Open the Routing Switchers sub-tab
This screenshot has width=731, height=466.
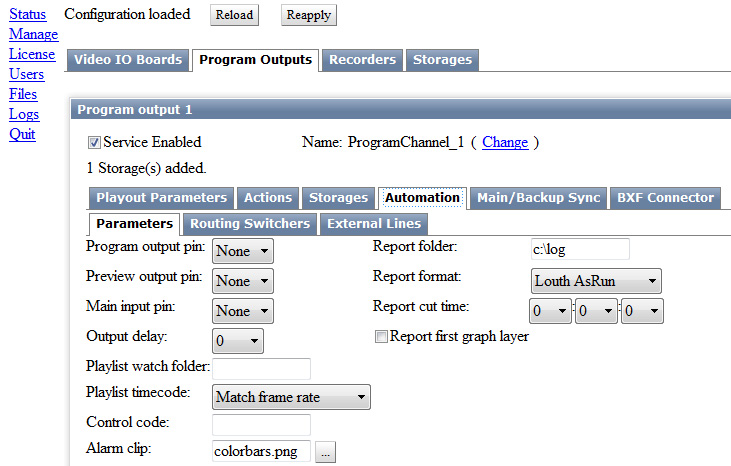coord(250,224)
